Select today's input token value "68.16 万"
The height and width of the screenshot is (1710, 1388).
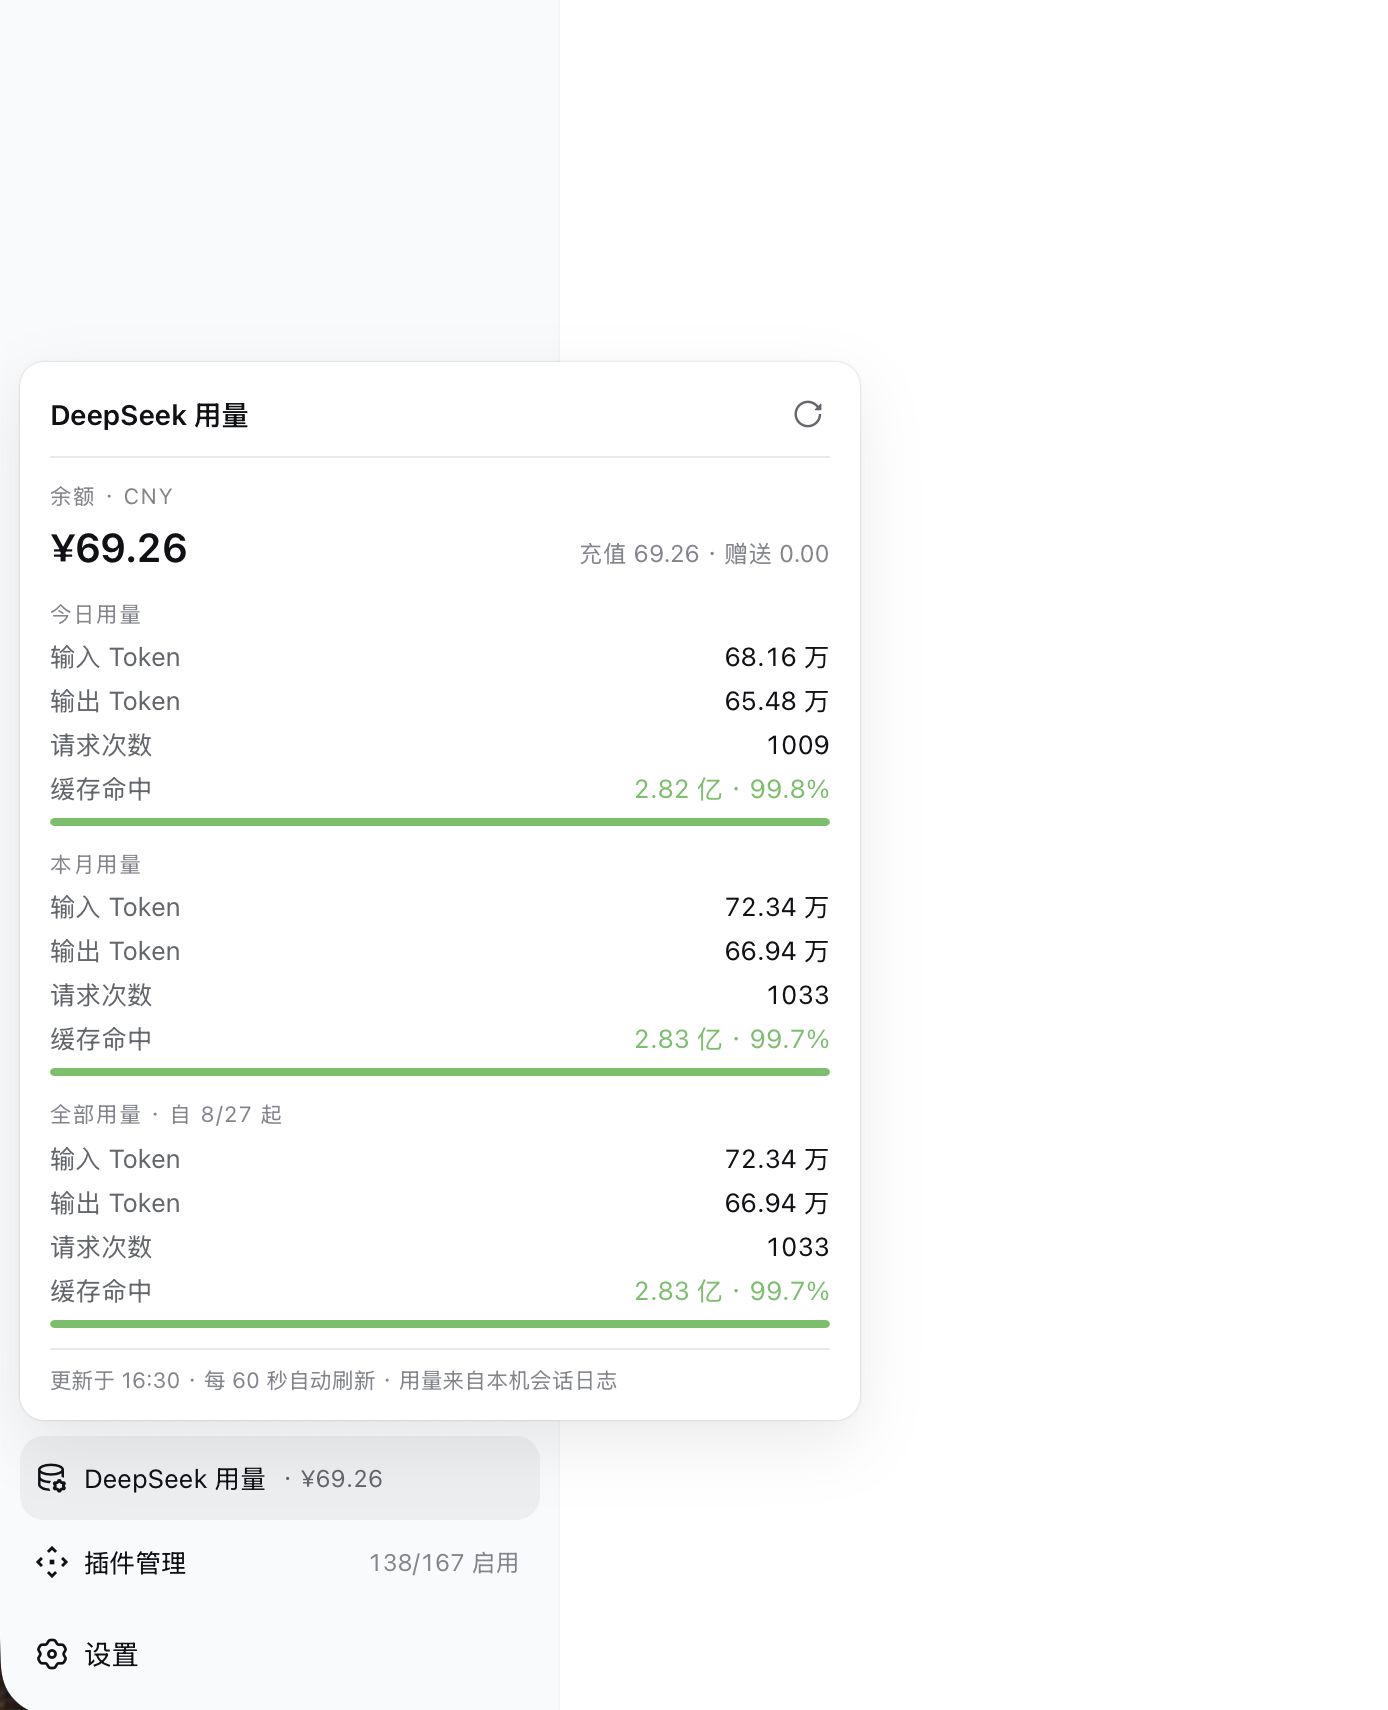coord(777,657)
